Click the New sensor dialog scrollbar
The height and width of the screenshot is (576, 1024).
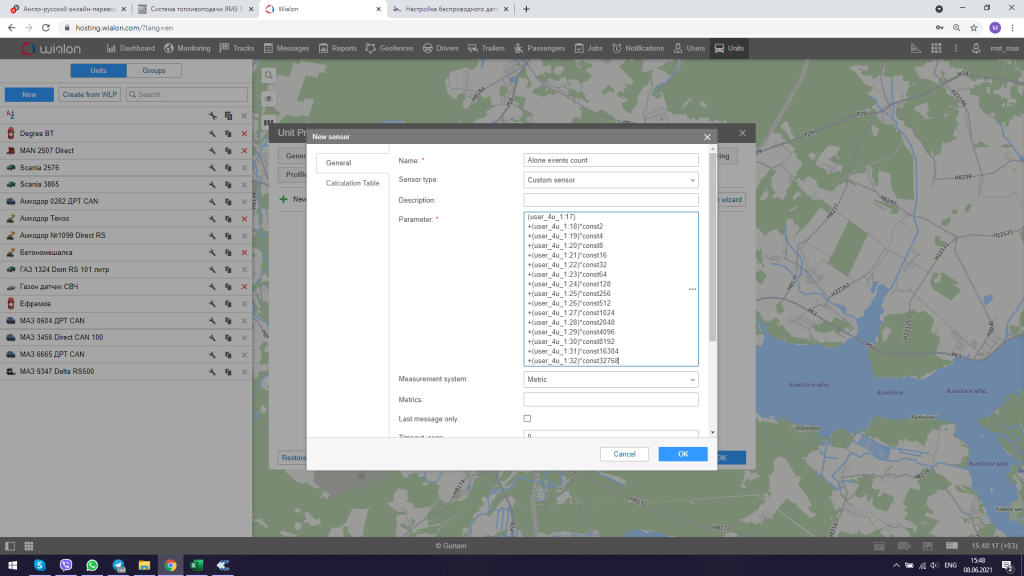712,248
